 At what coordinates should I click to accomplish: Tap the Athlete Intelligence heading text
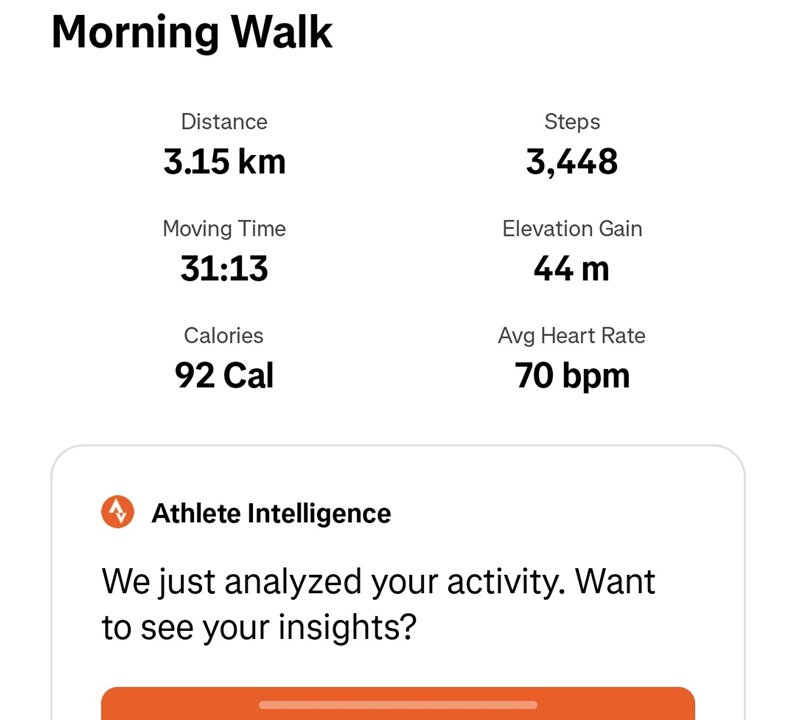coord(271,513)
